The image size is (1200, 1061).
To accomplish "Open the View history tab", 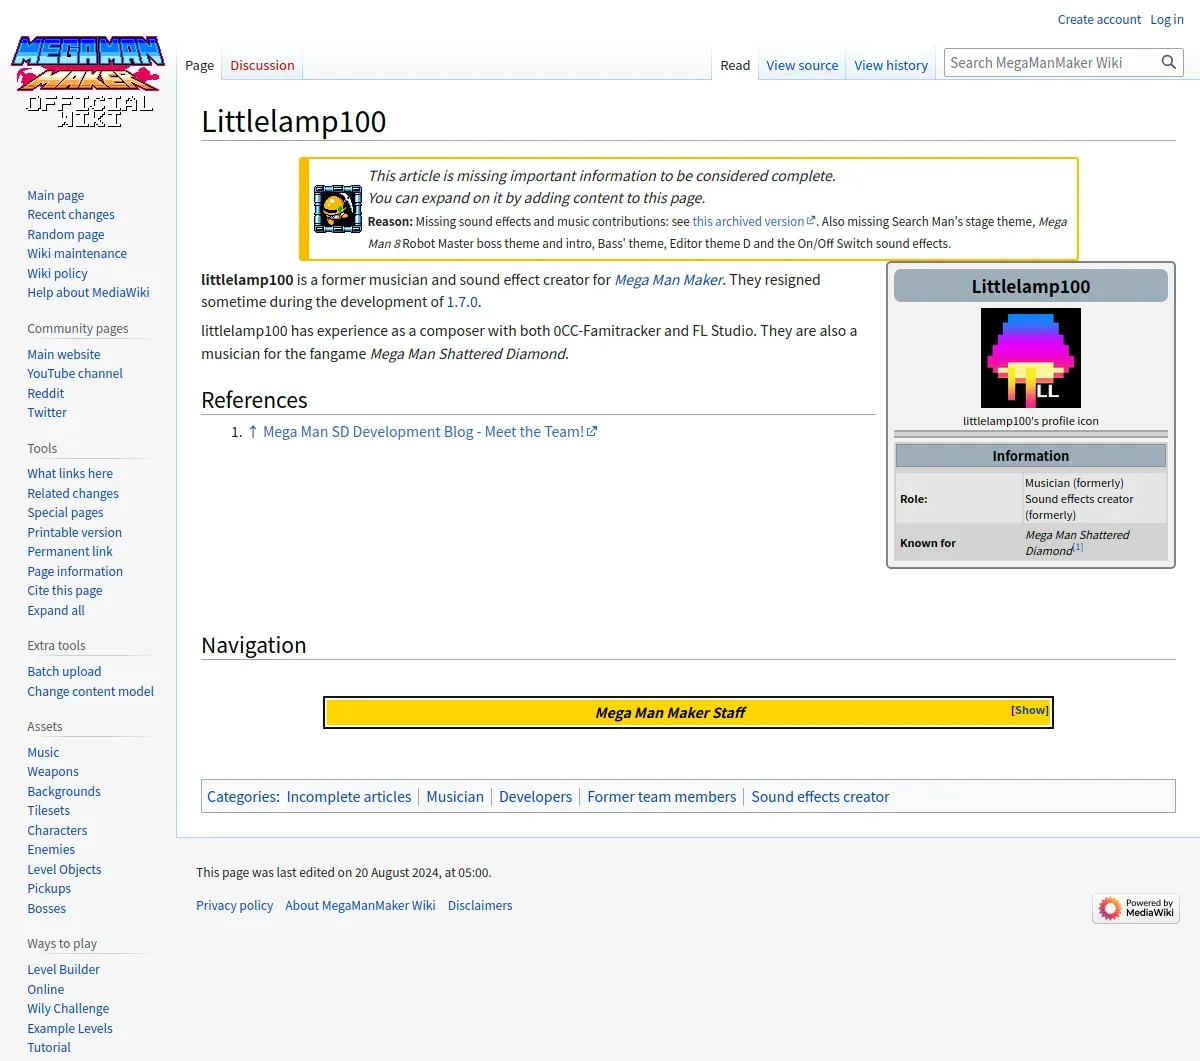I will click(x=891, y=65).
